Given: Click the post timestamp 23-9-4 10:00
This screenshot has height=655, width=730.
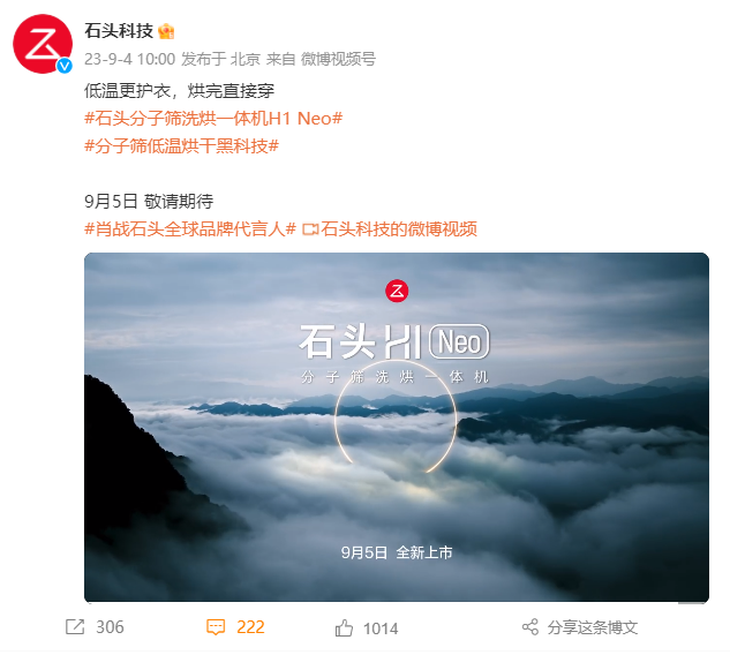Looking at the screenshot, I should [130, 59].
